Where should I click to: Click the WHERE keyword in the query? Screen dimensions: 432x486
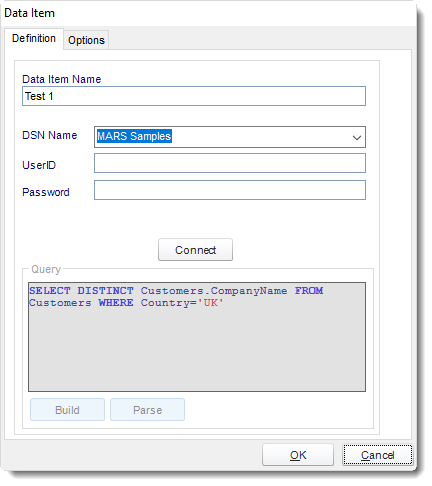[x=116, y=303]
